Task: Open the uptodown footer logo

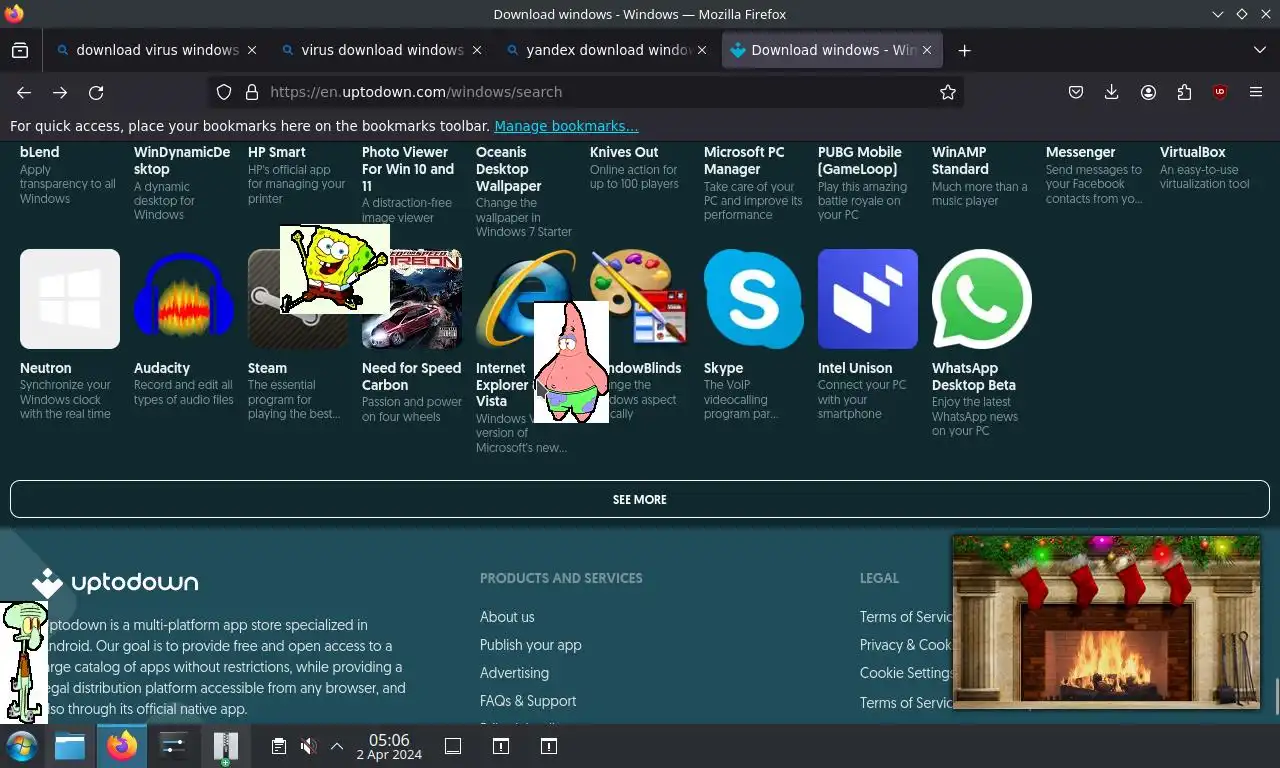Action: (115, 582)
